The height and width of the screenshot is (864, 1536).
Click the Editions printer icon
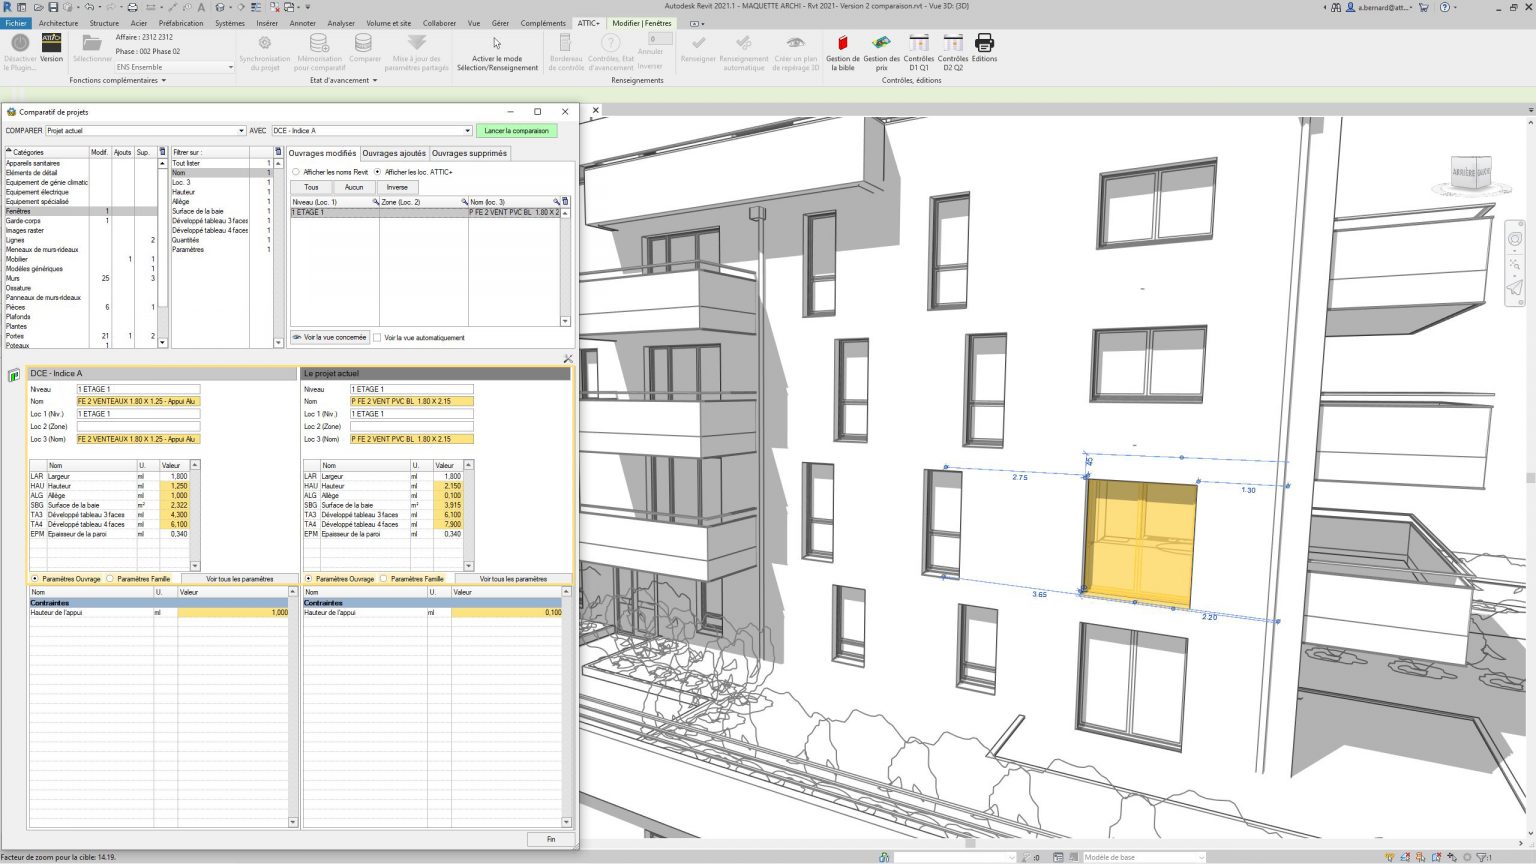point(984,44)
